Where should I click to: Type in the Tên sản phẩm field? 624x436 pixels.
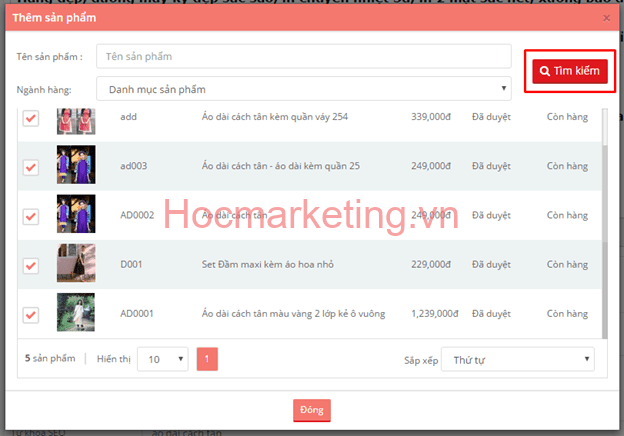[303, 57]
